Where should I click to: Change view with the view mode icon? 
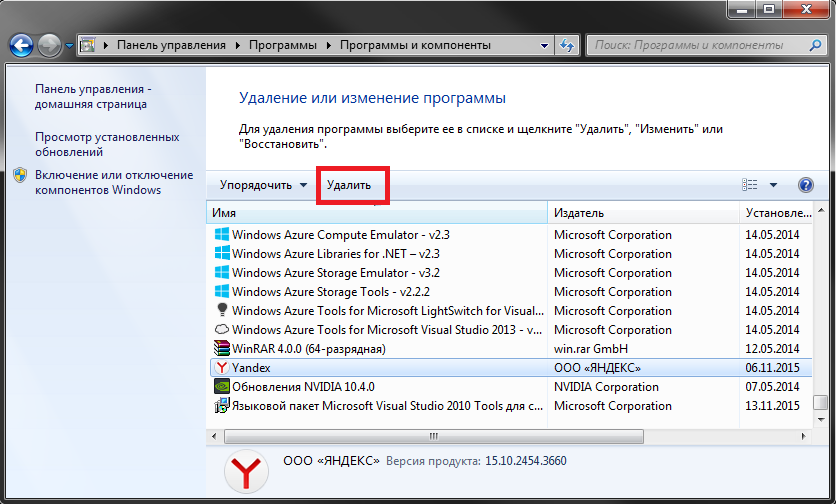(750, 185)
